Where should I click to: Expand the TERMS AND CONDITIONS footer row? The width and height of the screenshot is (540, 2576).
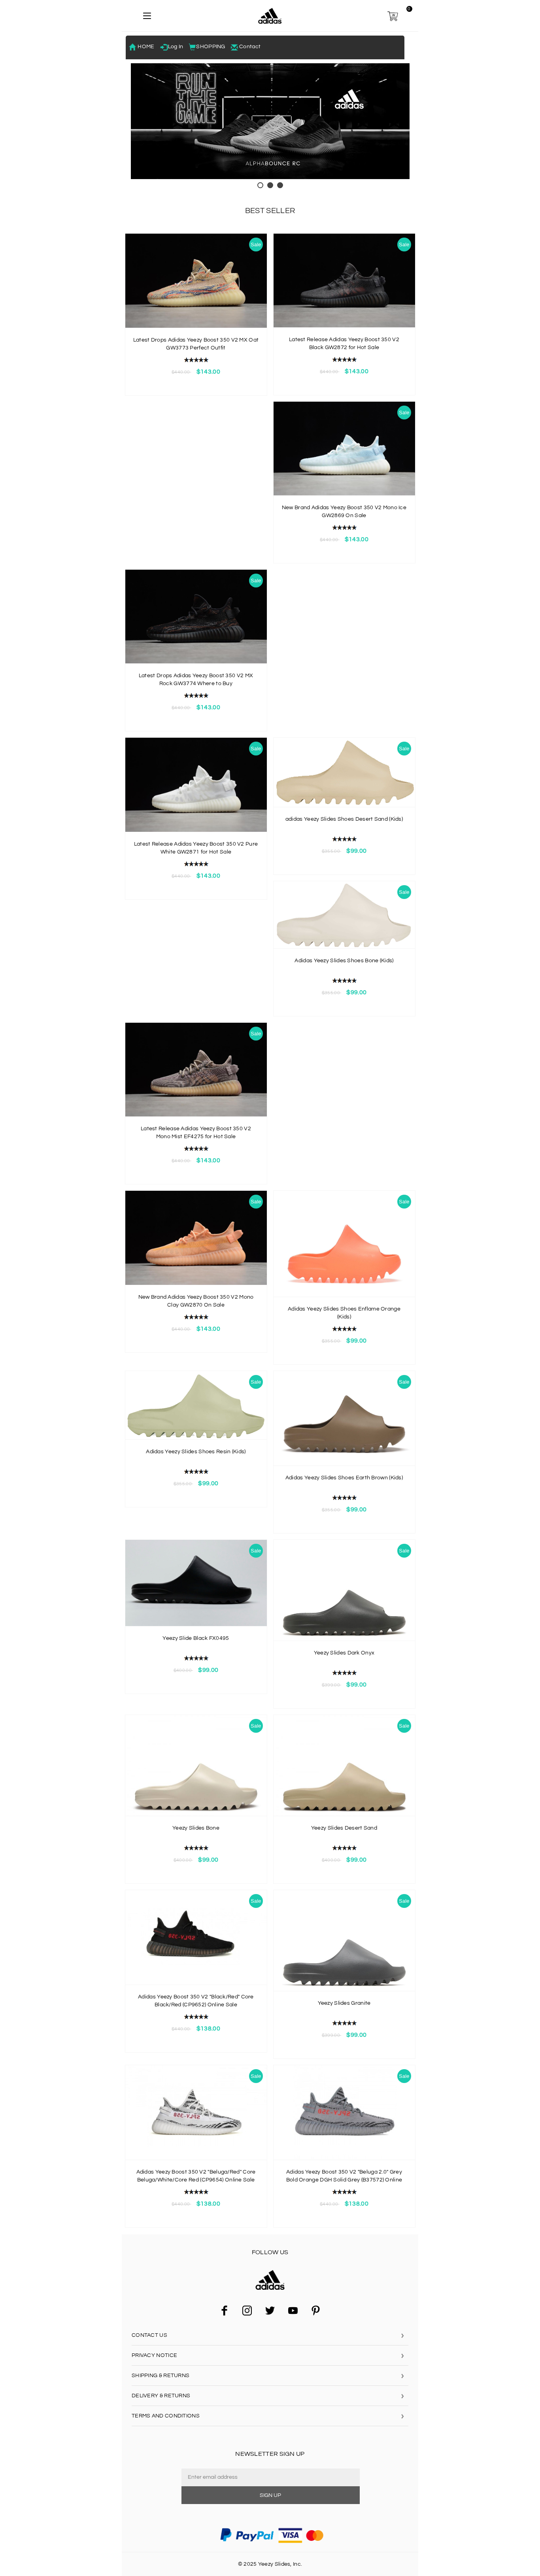(268, 2415)
